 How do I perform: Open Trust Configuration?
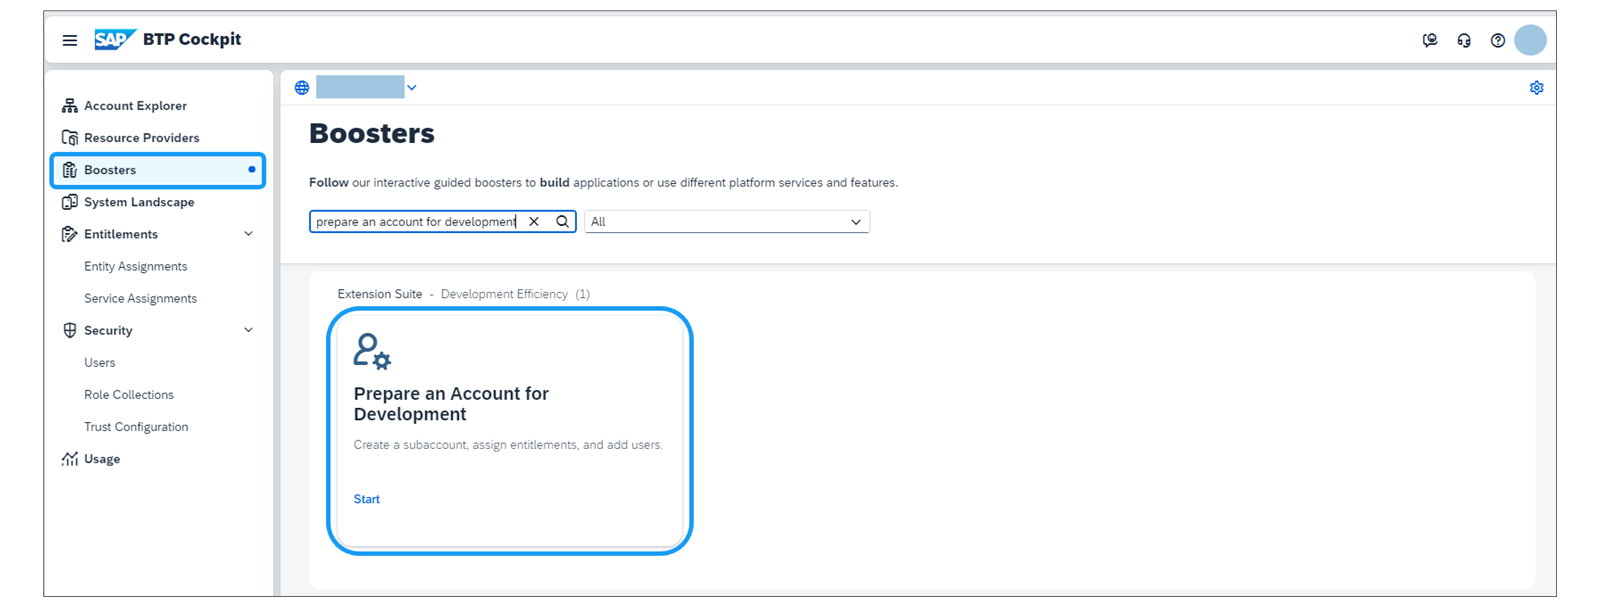136,426
